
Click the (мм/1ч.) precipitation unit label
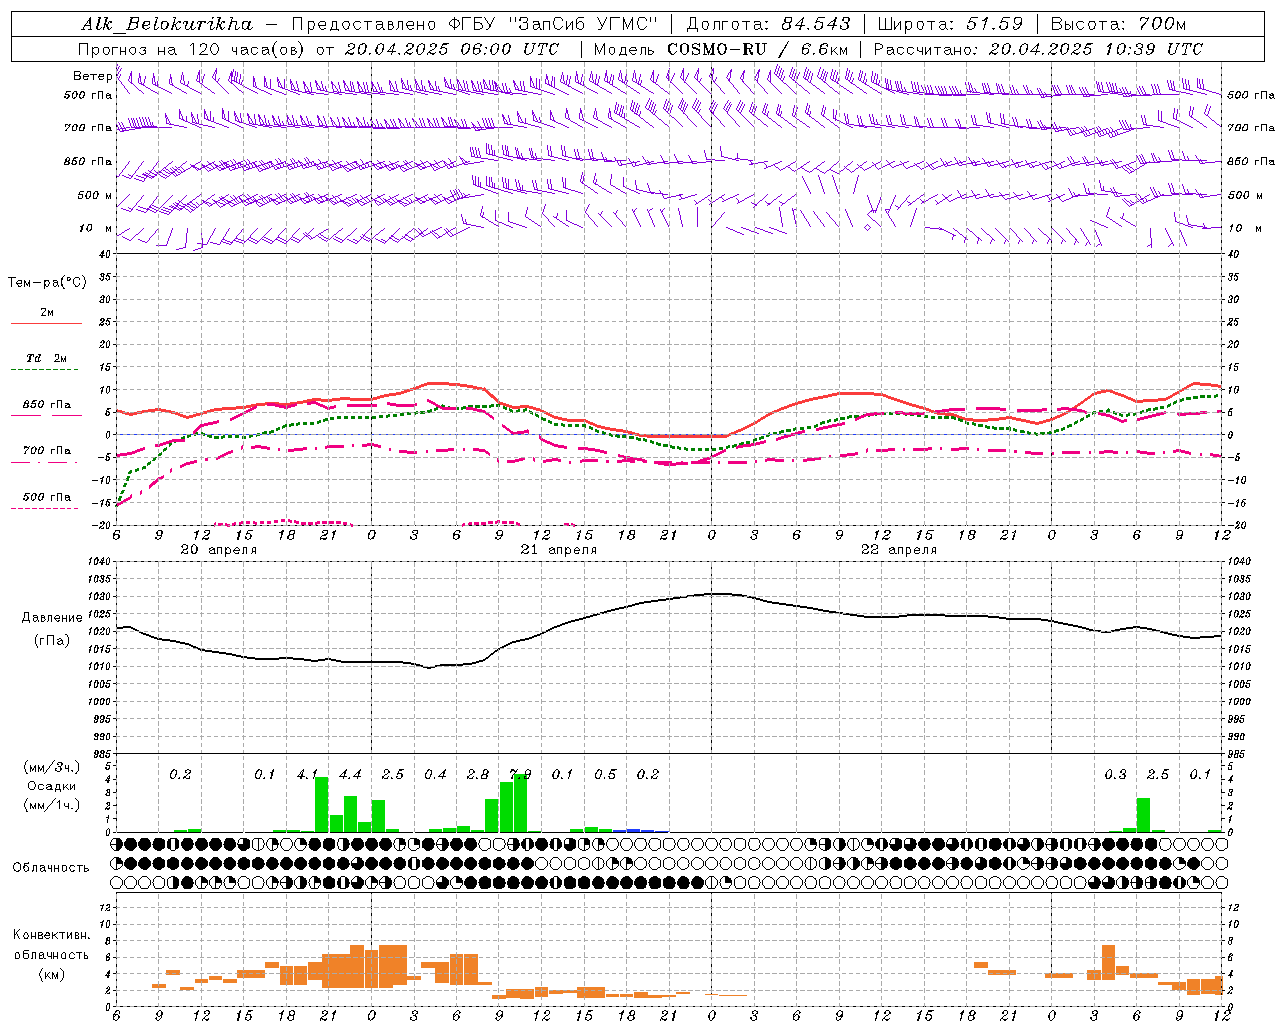(52, 805)
